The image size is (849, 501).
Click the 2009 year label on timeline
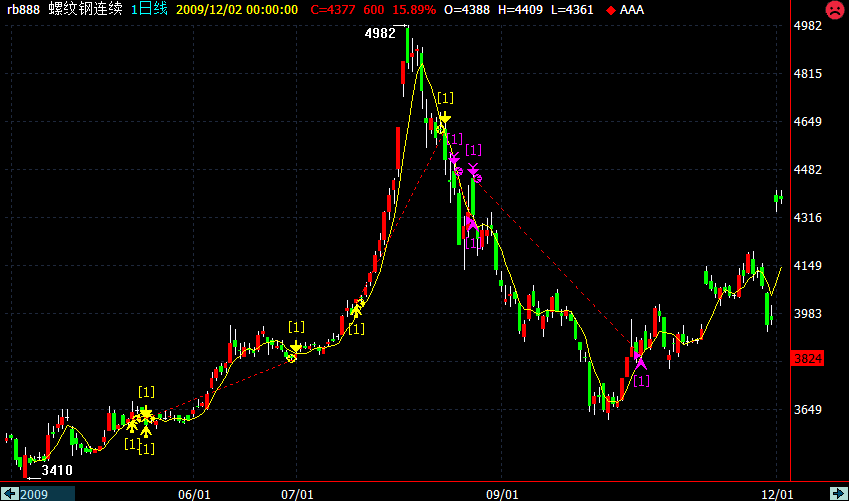pyautogui.click(x=36, y=494)
